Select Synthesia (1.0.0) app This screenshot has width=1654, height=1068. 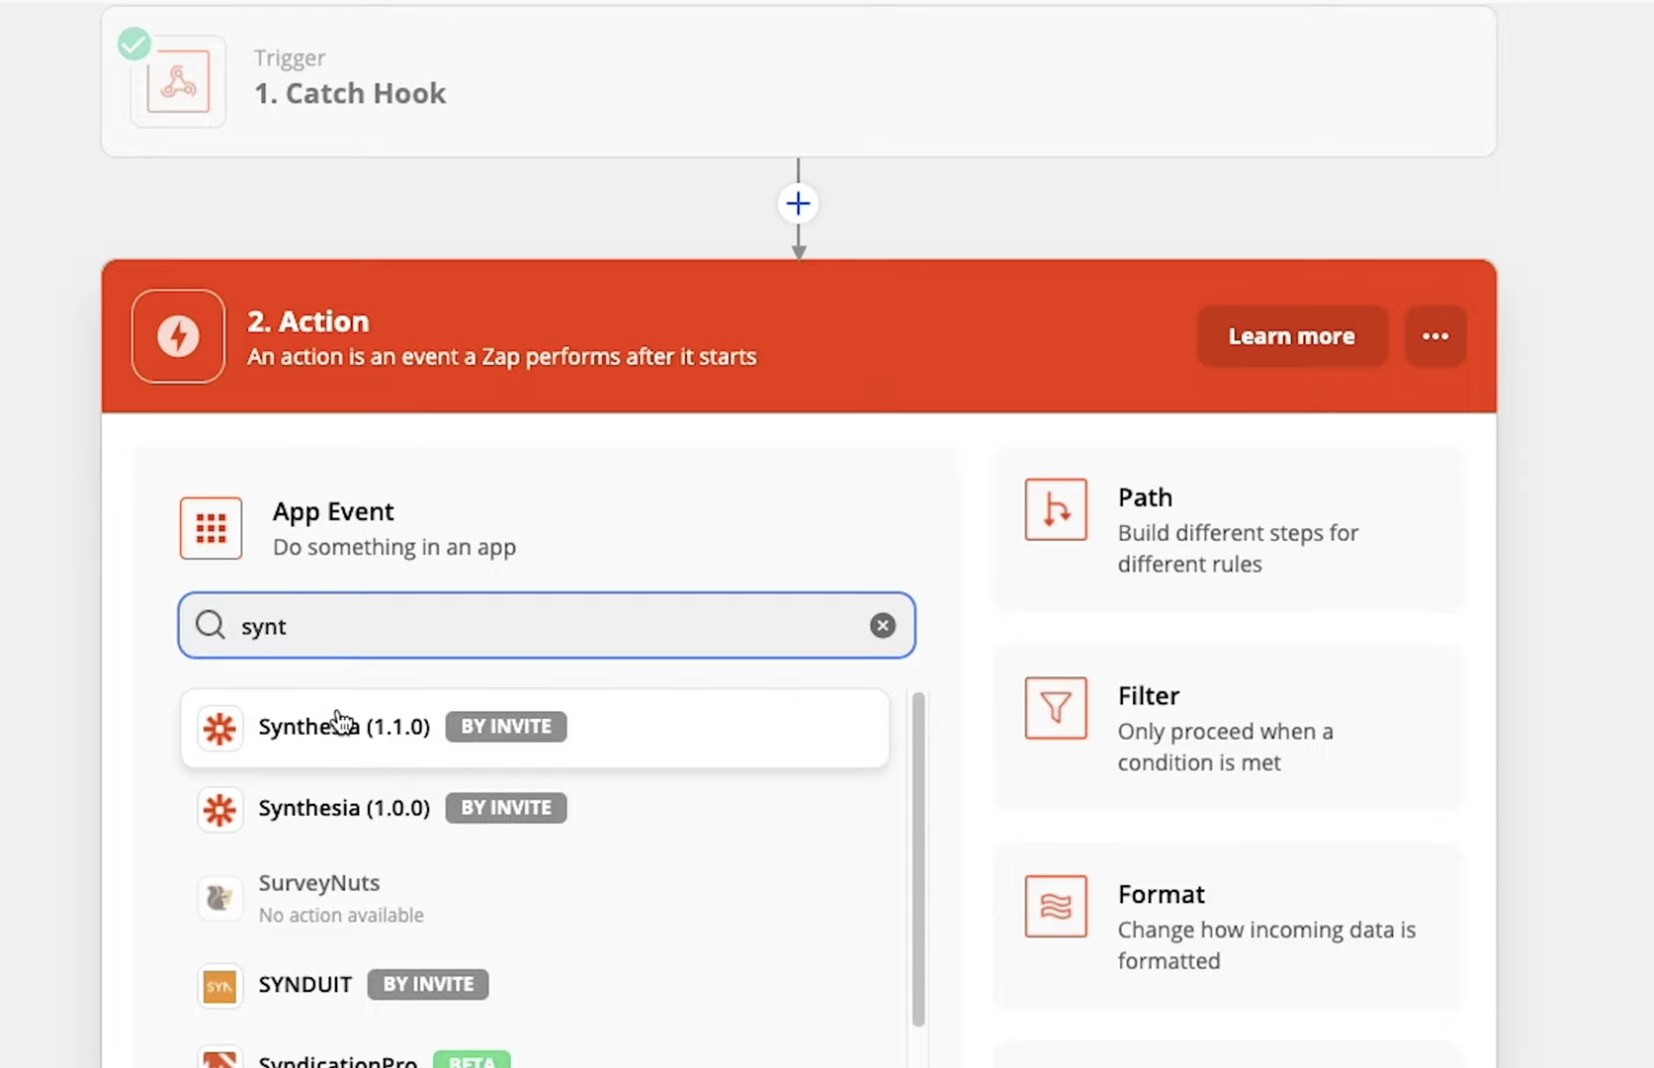(x=534, y=808)
